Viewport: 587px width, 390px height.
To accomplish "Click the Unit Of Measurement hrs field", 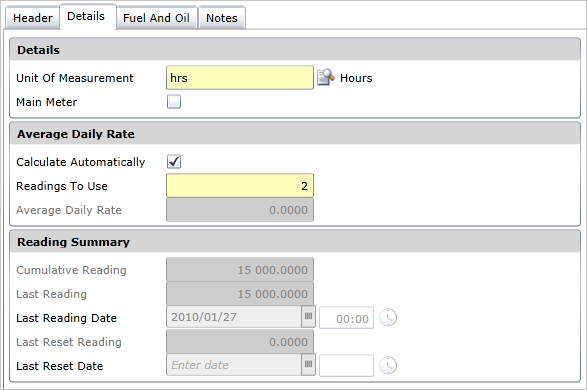I will click(240, 78).
